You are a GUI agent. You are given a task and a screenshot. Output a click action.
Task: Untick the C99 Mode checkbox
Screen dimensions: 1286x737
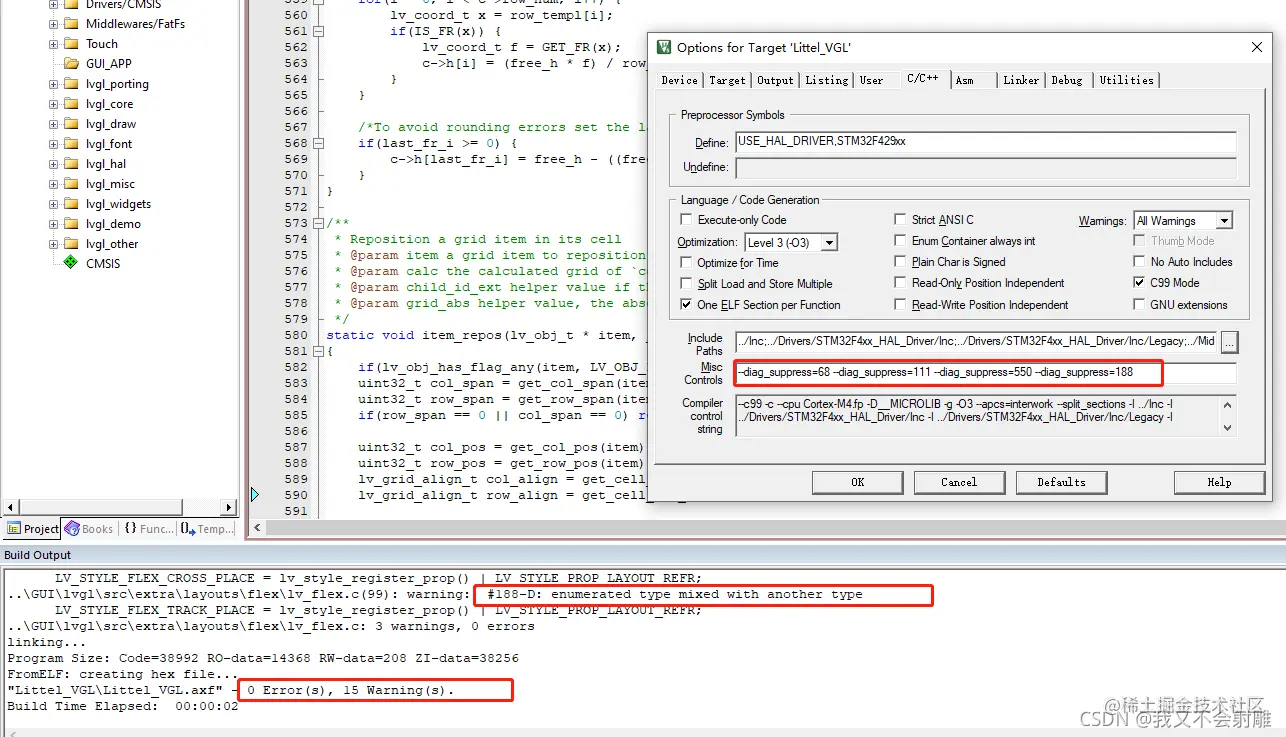click(1140, 283)
